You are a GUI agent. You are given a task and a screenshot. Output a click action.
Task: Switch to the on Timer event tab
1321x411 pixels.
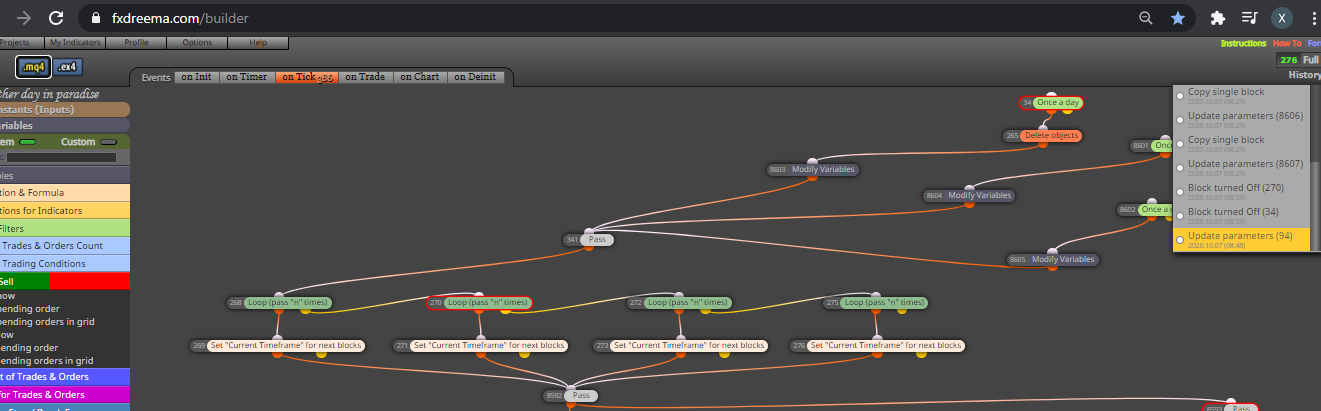click(x=246, y=77)
